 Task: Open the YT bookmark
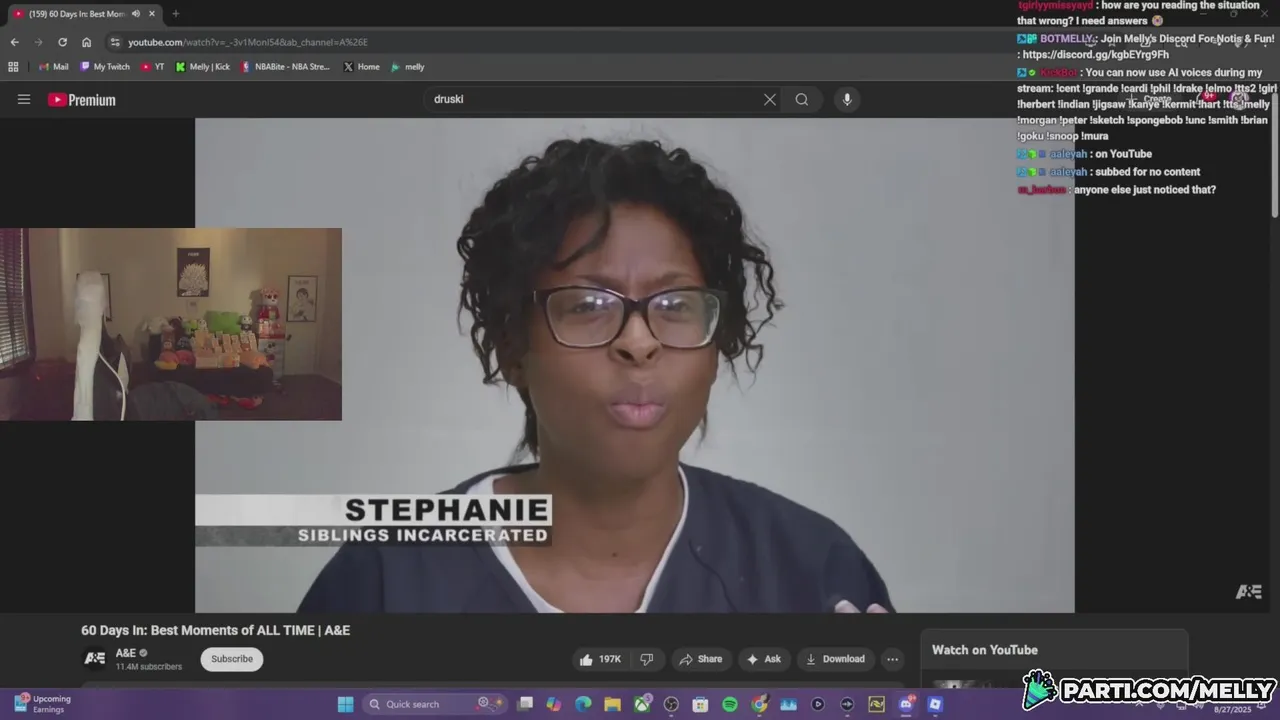153,67
